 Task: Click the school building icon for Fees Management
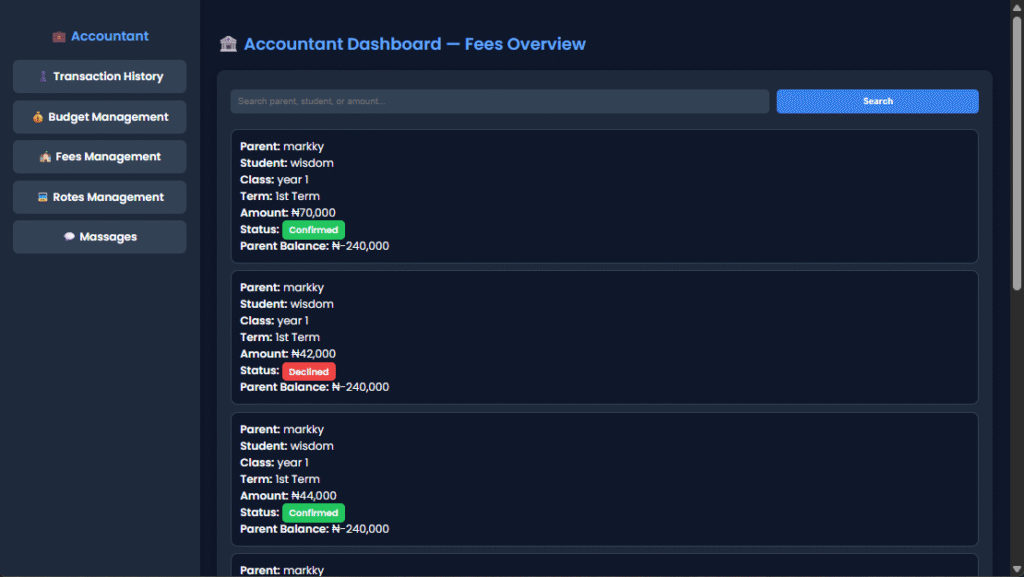pyautogui.click(x=44, y=157)
